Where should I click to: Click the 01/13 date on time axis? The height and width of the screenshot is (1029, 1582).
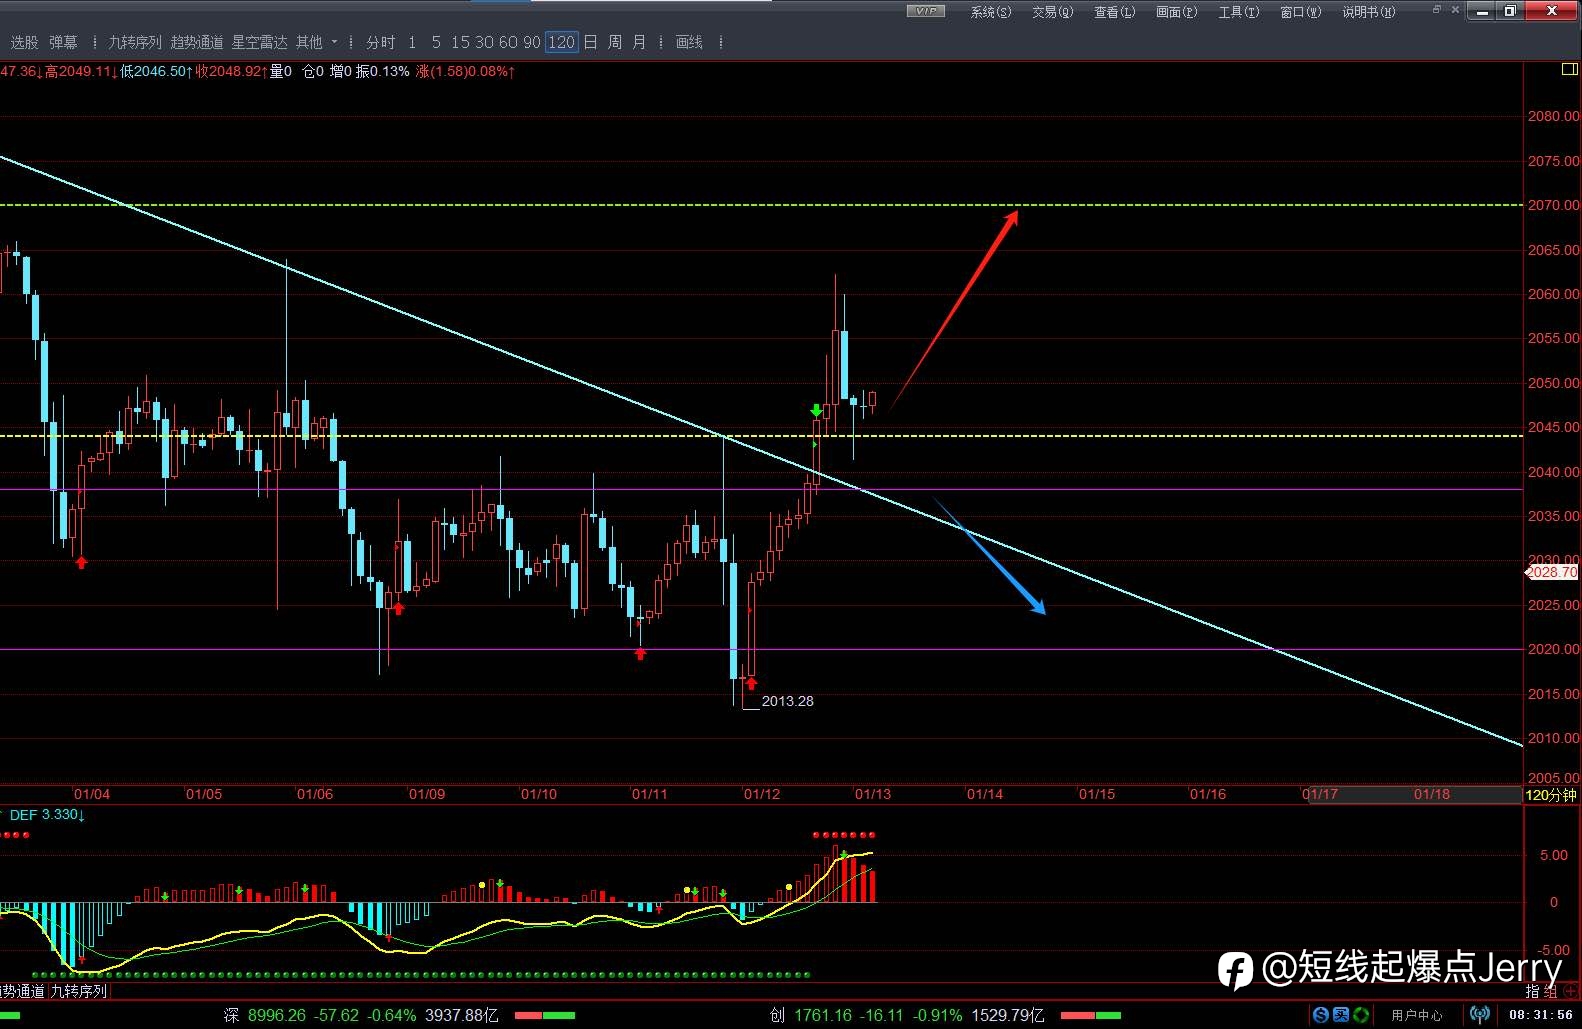click(x=873, y=794)
